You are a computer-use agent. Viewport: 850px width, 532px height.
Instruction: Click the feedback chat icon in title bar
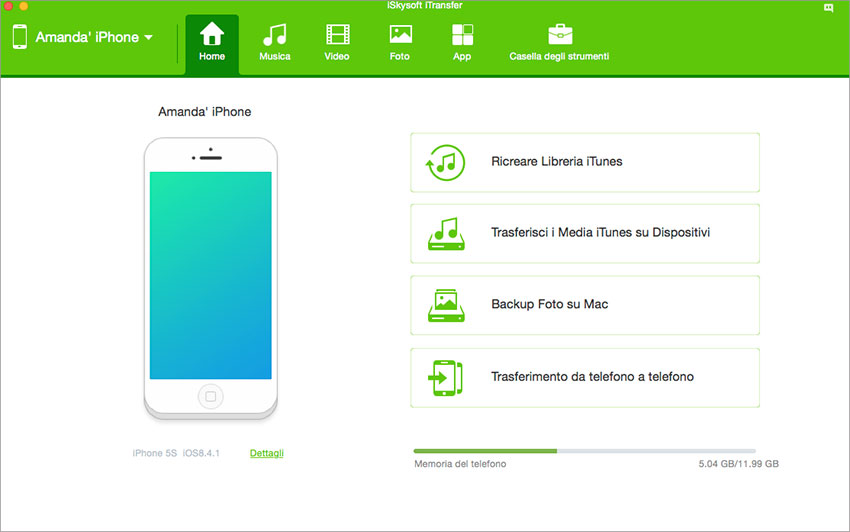pyautogui.click(x=828, y=8)
